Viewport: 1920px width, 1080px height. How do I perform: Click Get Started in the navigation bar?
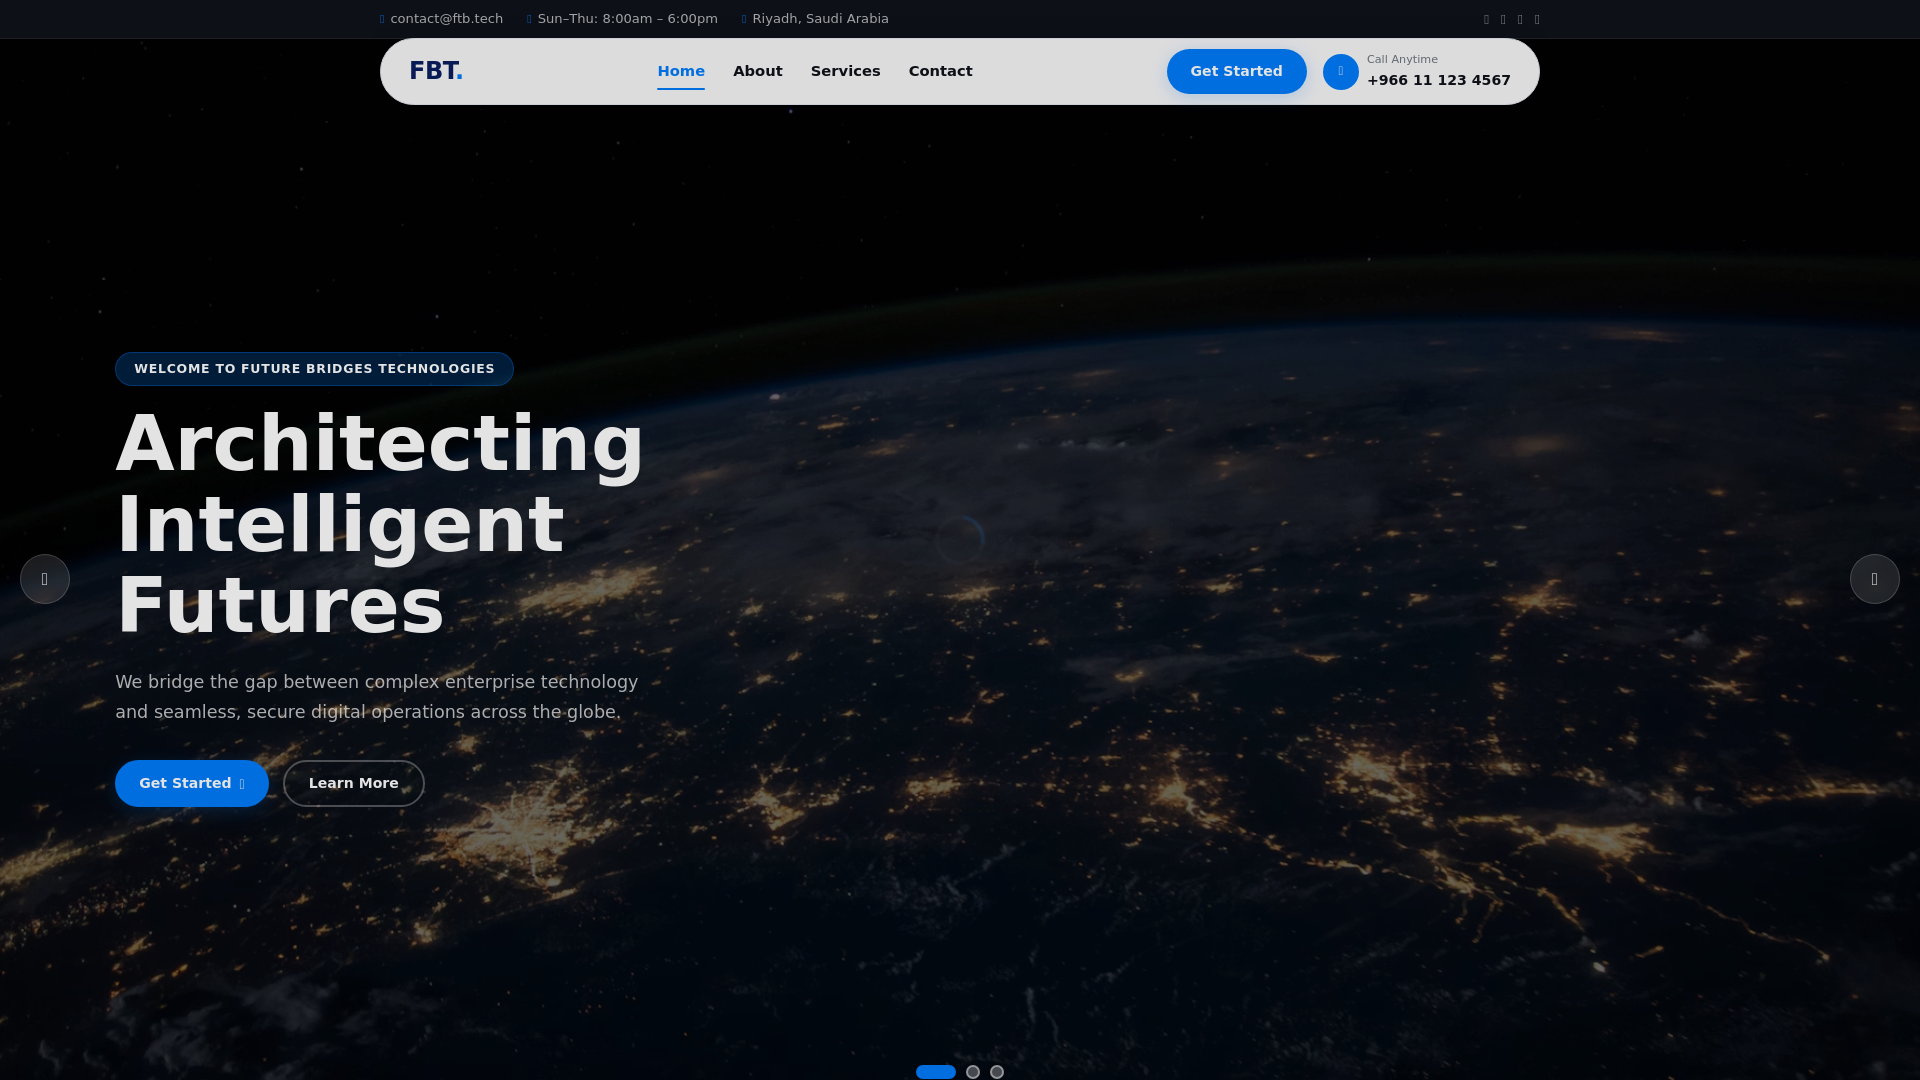[x=1237, y=71]
